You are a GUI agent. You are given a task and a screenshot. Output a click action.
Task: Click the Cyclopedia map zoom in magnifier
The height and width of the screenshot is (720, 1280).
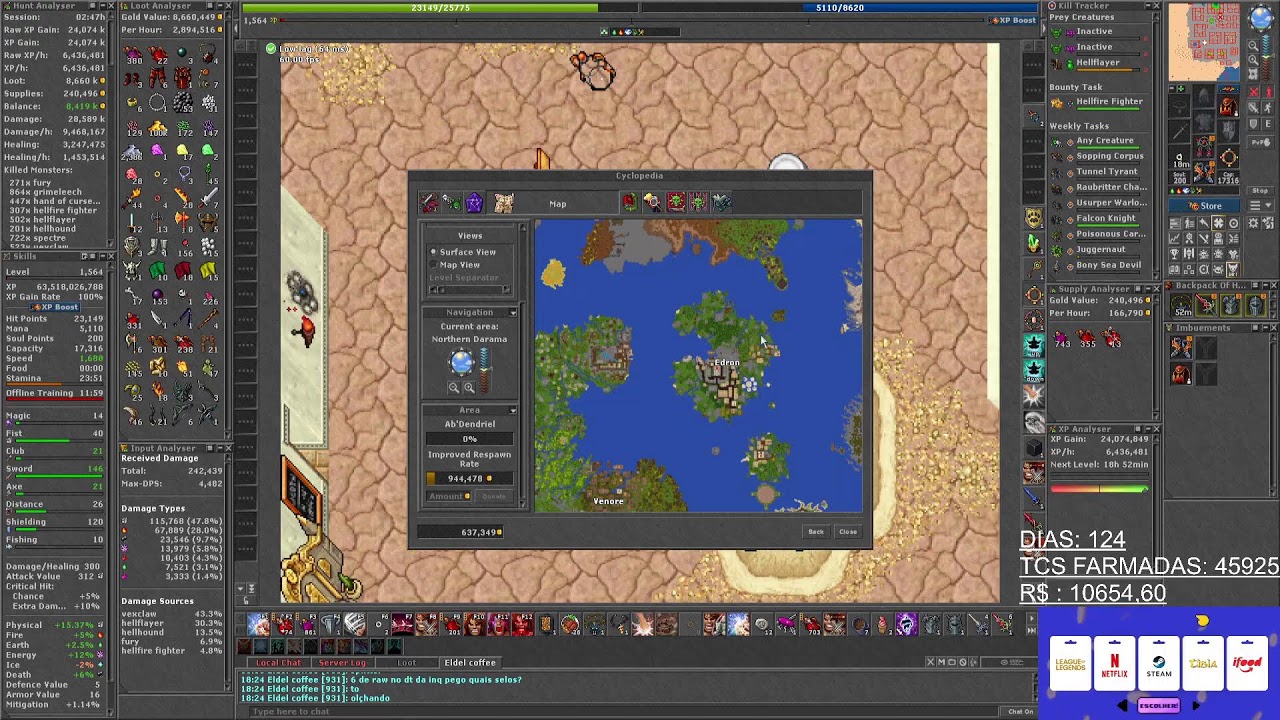[469, 387]
